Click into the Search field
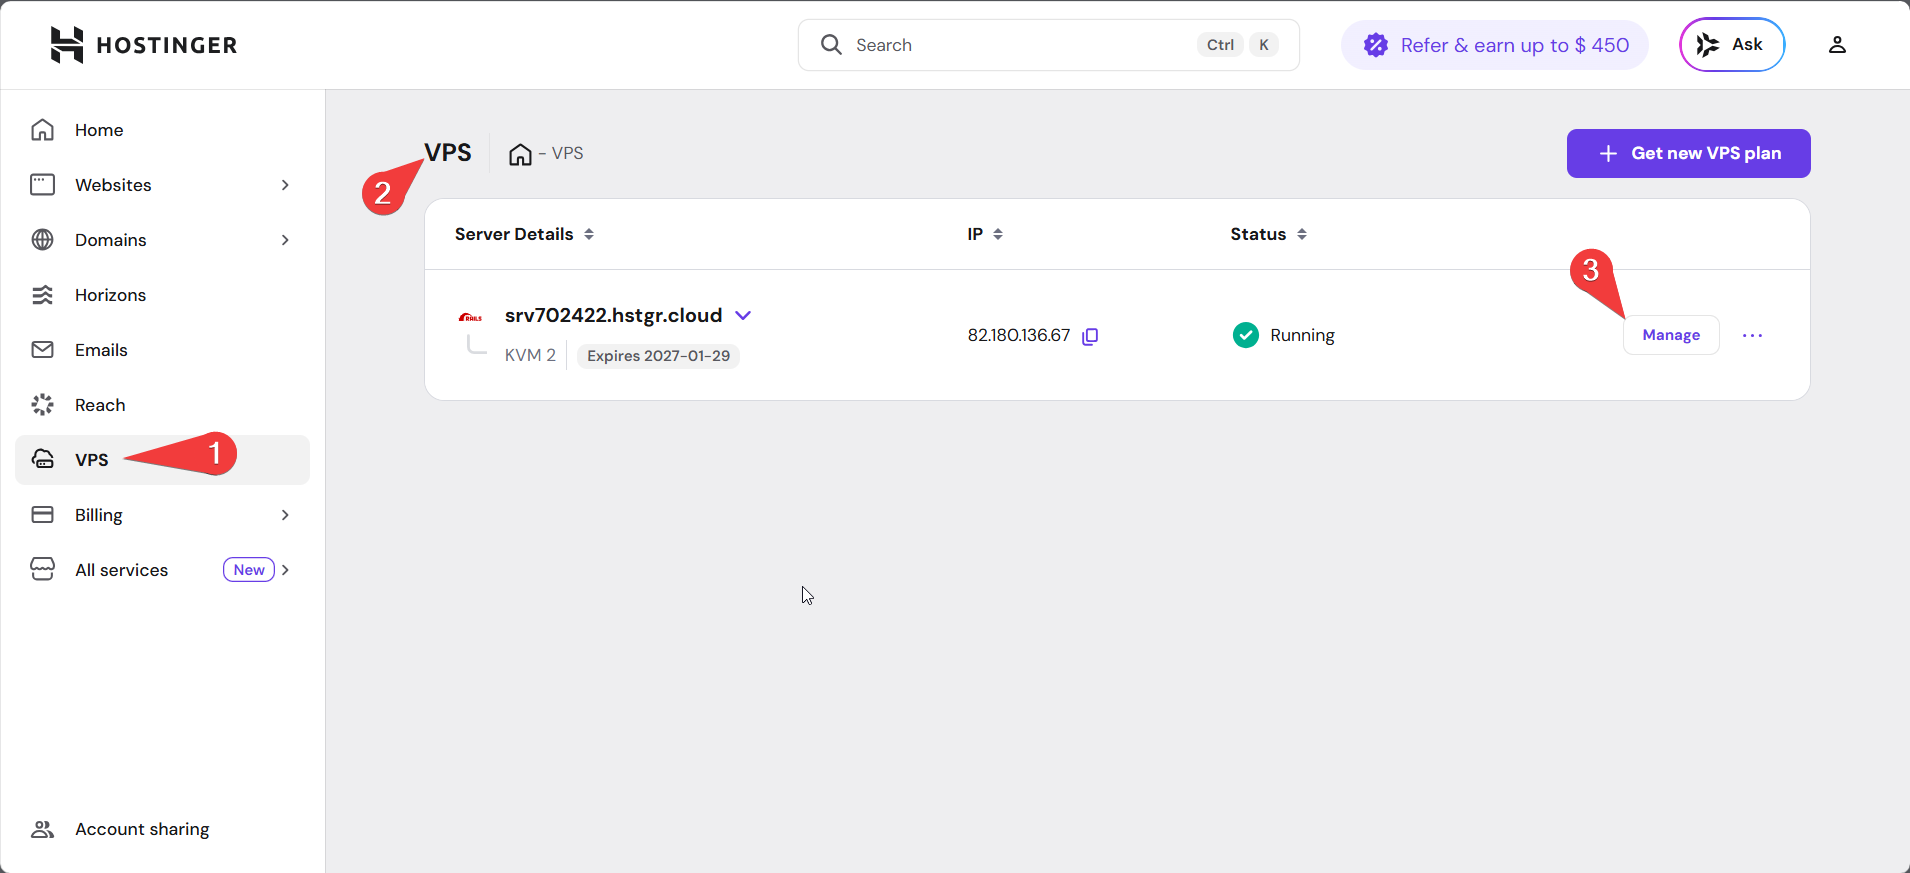This screenshot has width=1910, height=873. [x=1048, y=45]
